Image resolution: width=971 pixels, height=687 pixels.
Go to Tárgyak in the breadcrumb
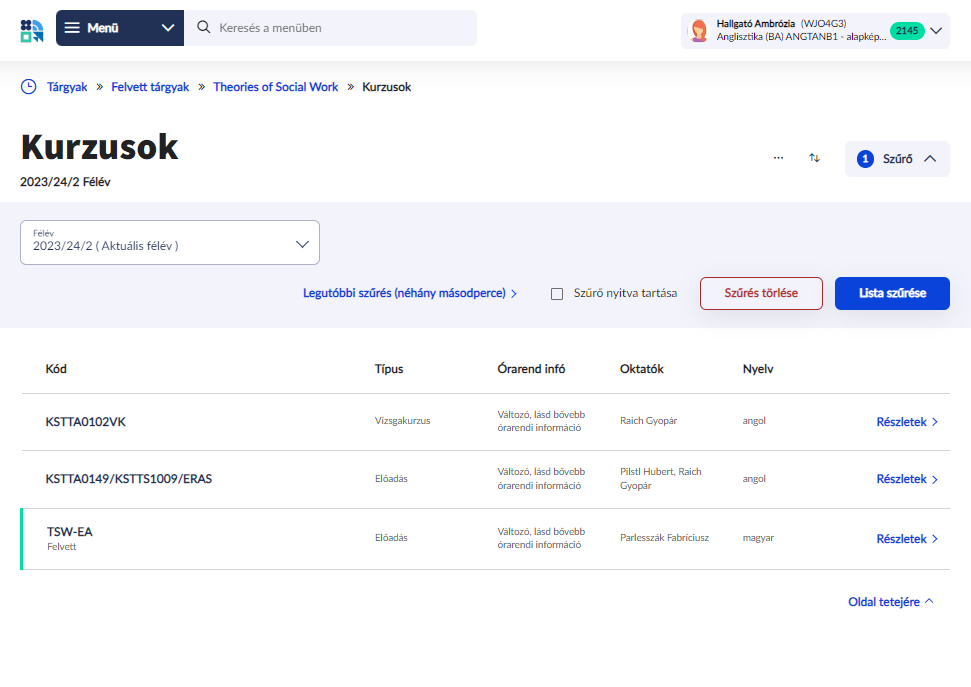tap(67, 87)
